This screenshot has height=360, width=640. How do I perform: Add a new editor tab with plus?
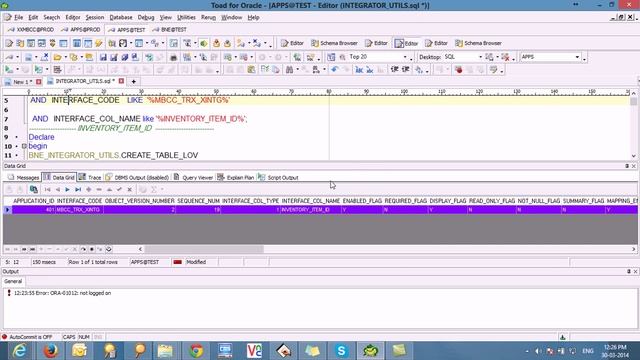tap(133, 82)
